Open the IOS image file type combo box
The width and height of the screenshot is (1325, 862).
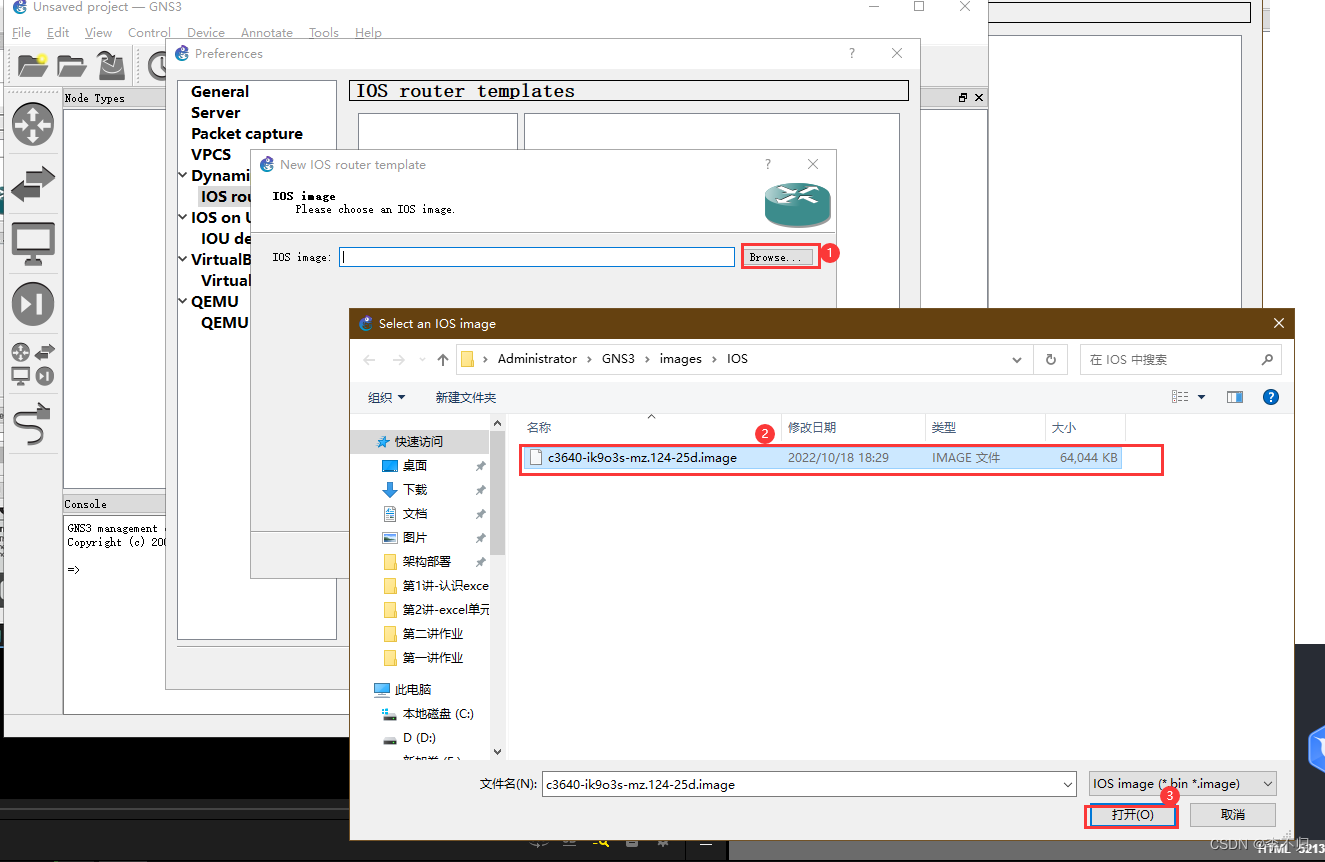tap(1183, 783)
